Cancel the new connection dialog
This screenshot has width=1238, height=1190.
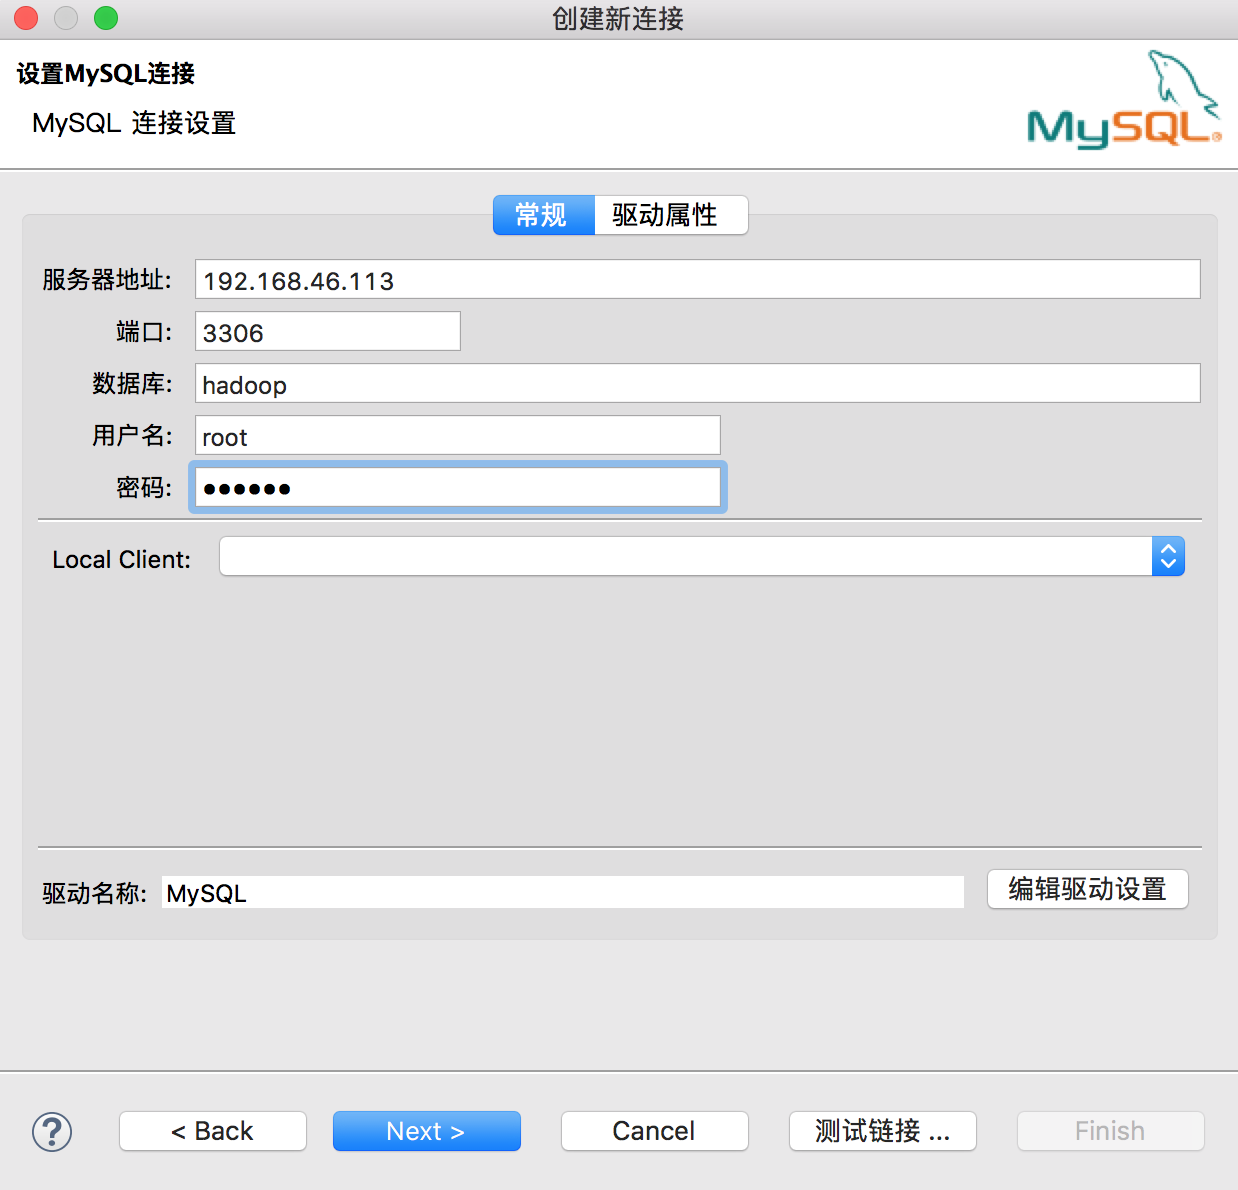click(x=654, y=1131)
